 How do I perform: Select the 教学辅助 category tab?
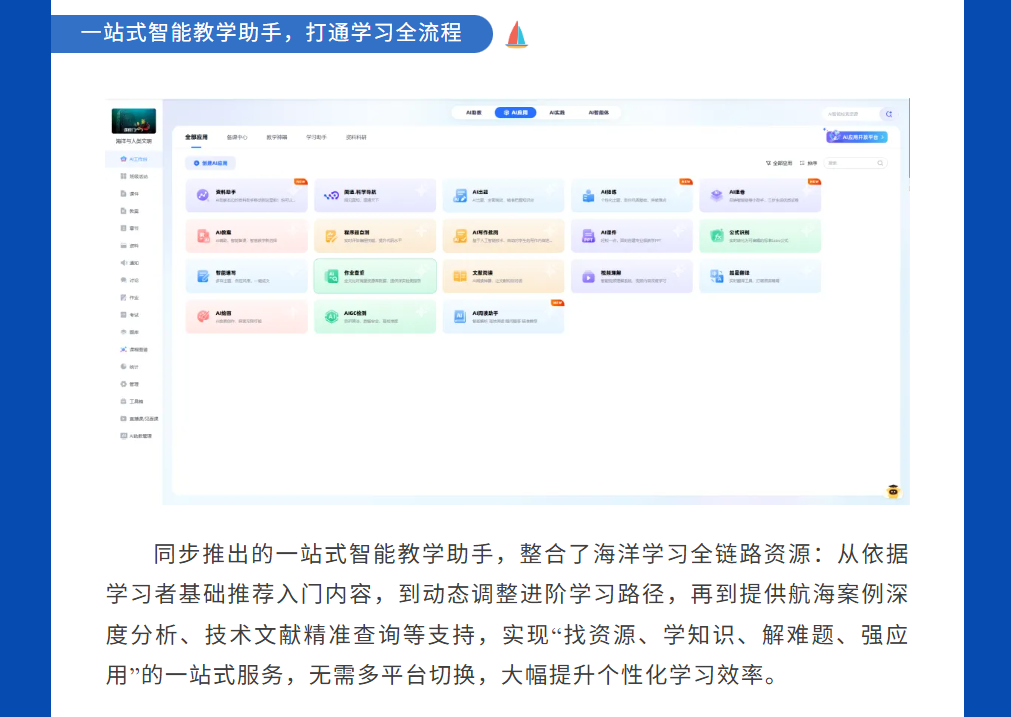click(277, 137)
